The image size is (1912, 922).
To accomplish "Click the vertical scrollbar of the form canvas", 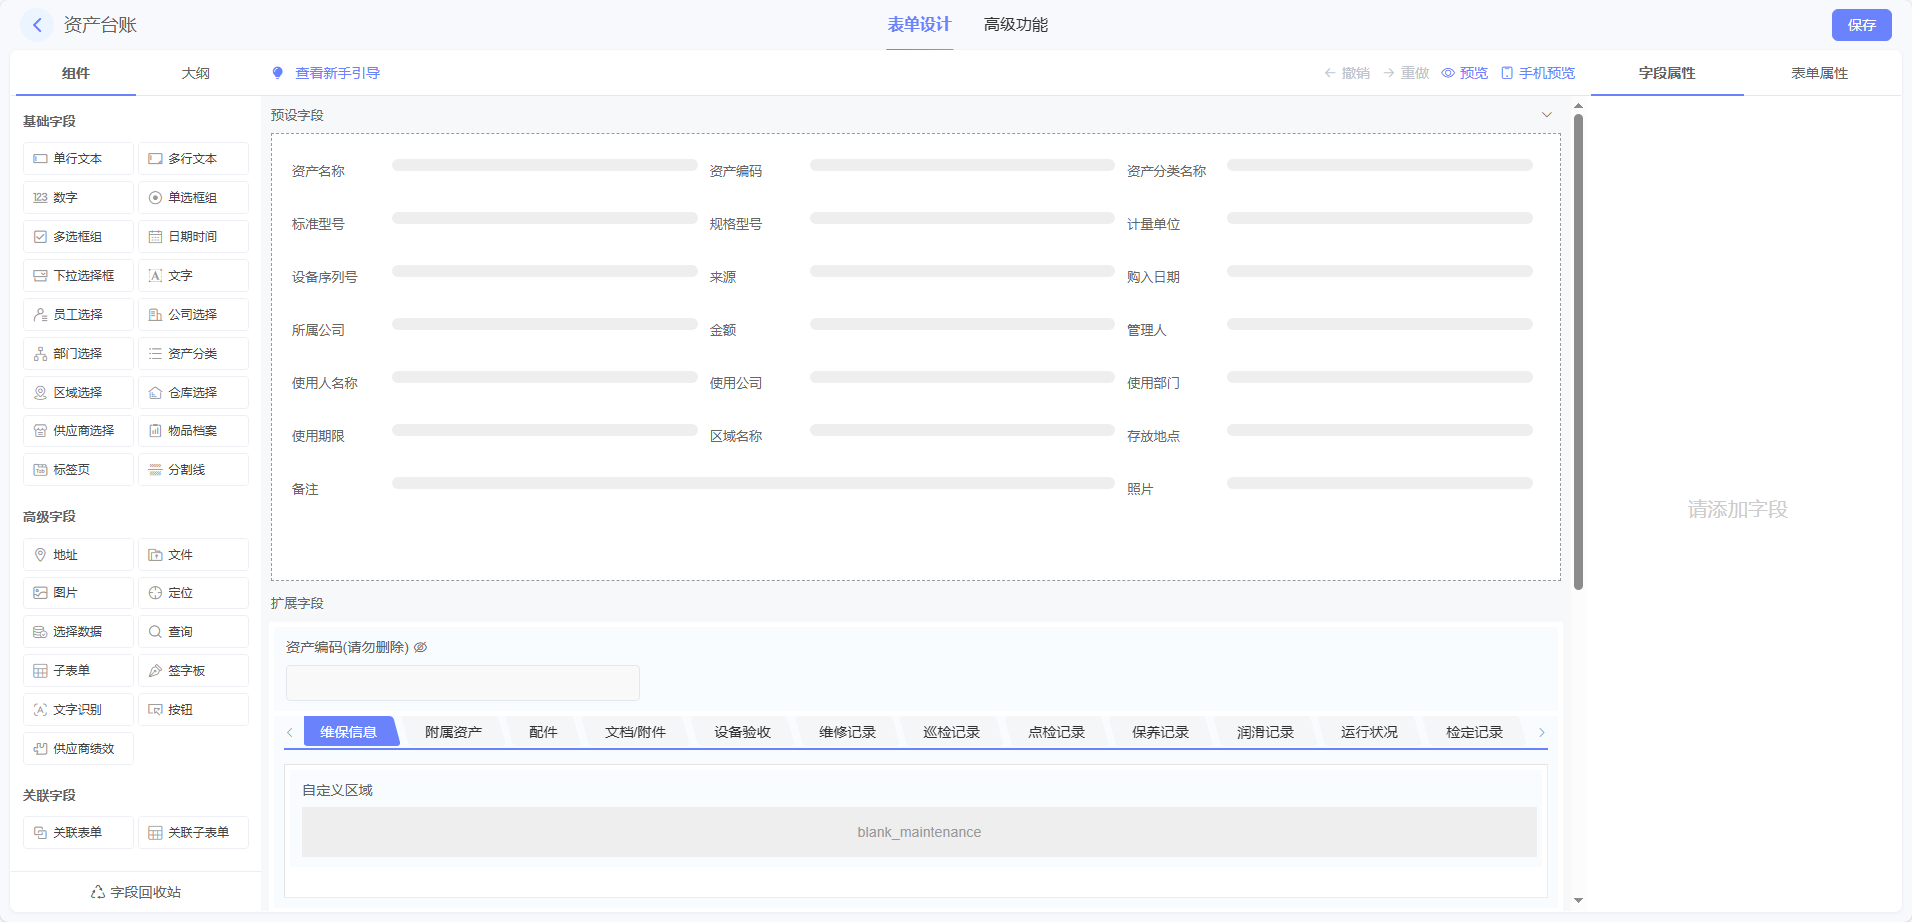I will [x=1578, y=350].
